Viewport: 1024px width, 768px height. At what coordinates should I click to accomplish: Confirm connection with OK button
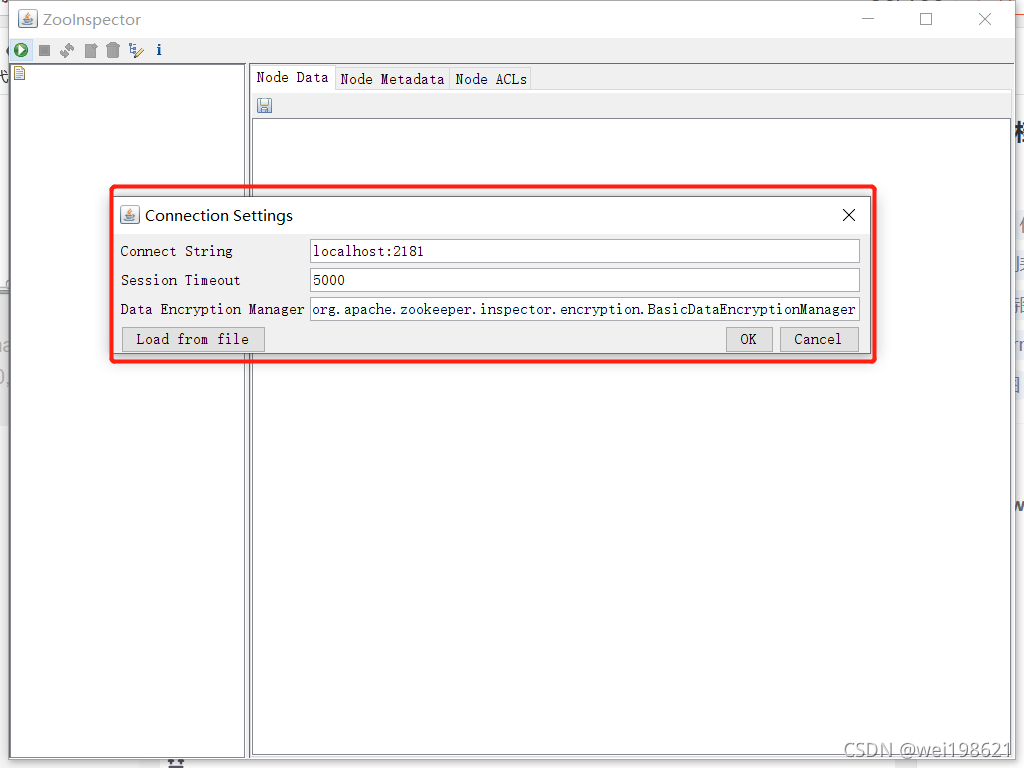click(x=749, y=339)
